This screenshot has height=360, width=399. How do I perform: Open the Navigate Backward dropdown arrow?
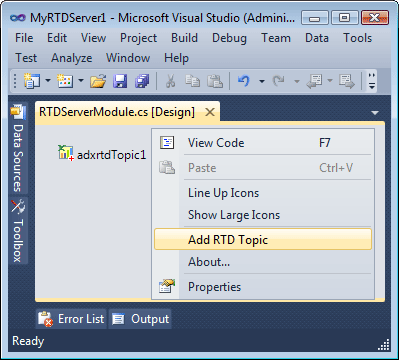tap(330, 80)
